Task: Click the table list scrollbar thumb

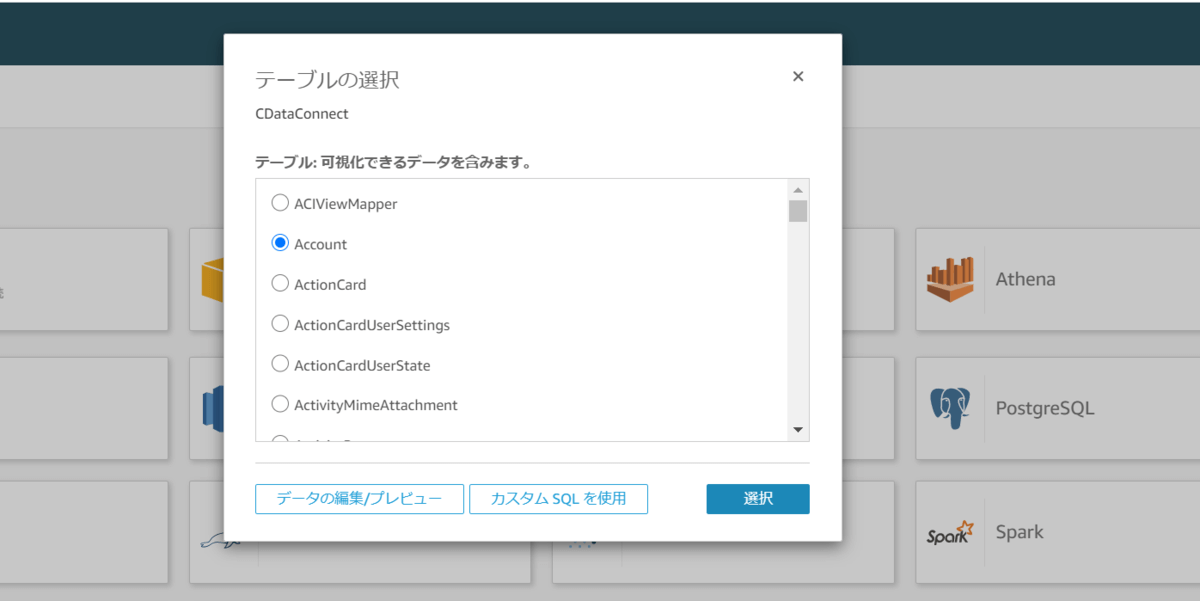Action: click(x=798, y=210)
